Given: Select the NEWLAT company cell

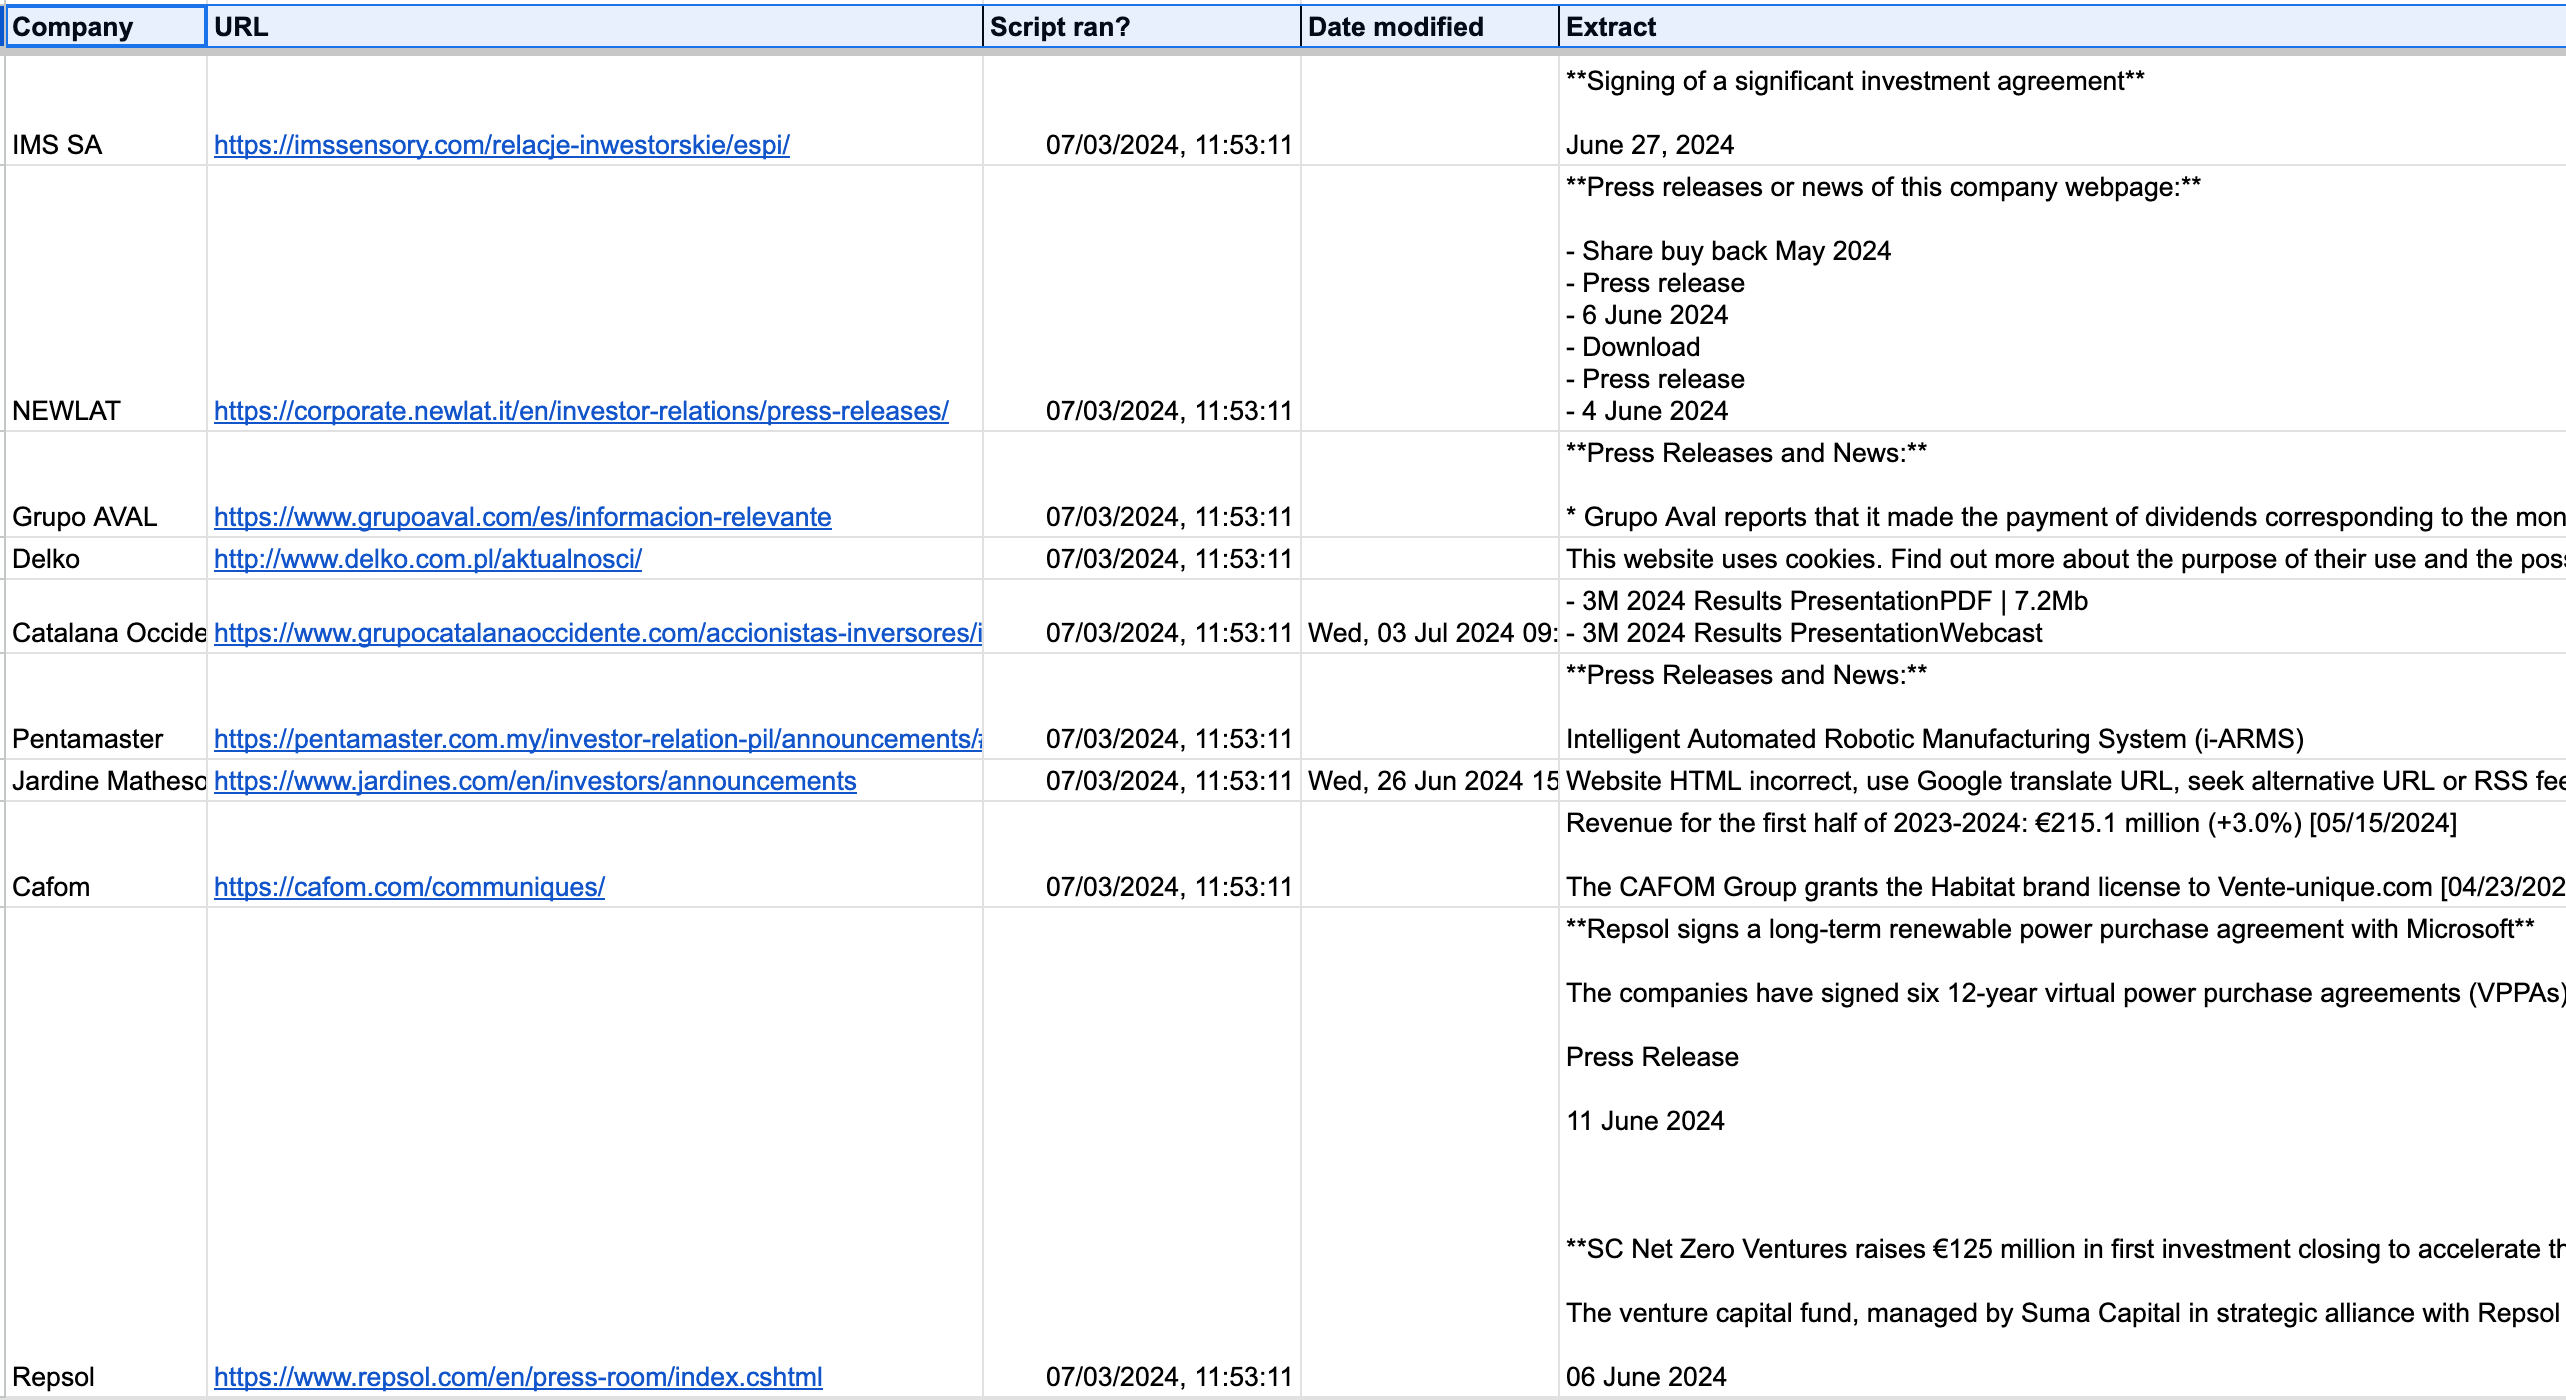Looking at the screenshot, I should (105, 299).
